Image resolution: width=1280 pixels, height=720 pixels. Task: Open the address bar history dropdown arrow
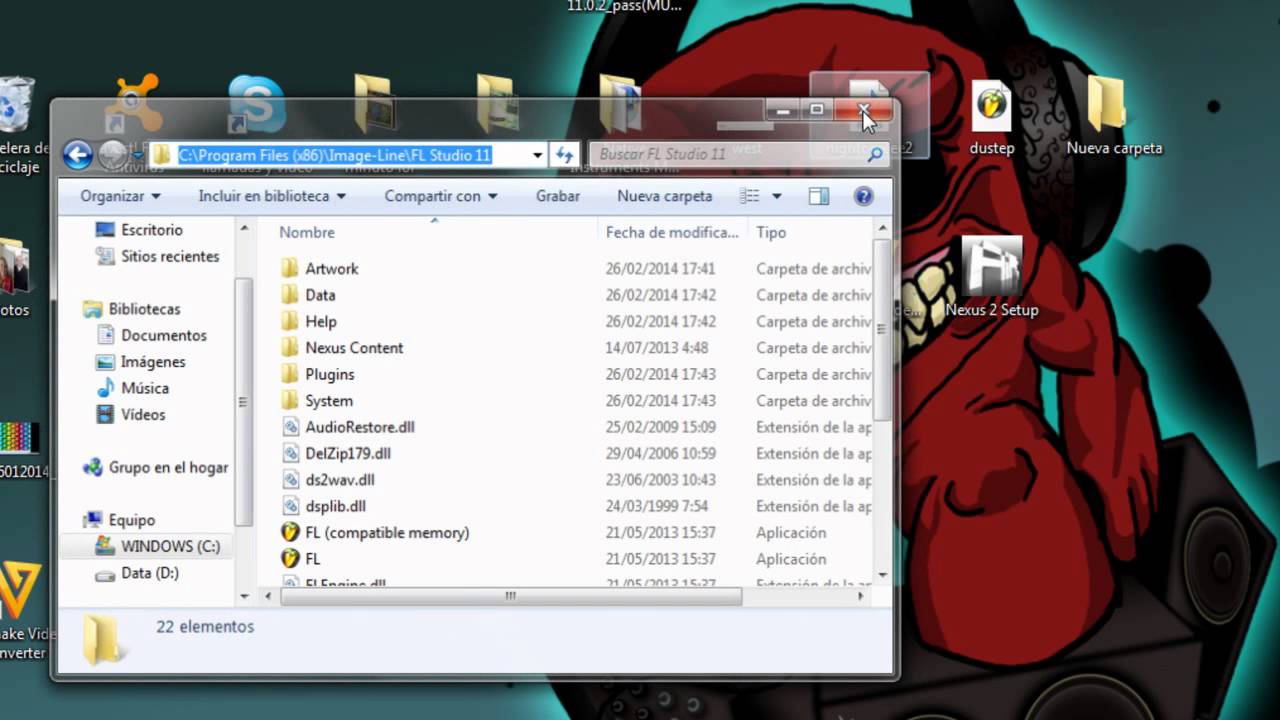tap(538, 155)
